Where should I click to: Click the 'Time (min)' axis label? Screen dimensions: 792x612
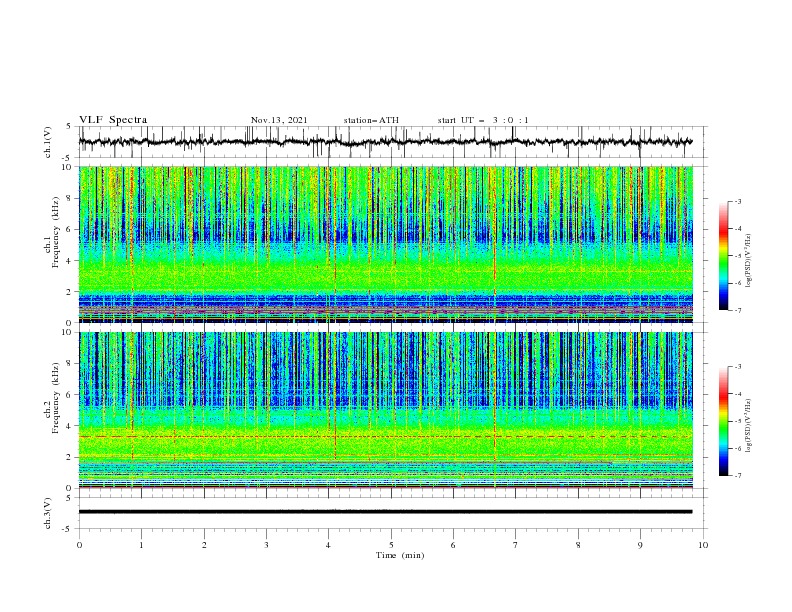click(400, 555)
